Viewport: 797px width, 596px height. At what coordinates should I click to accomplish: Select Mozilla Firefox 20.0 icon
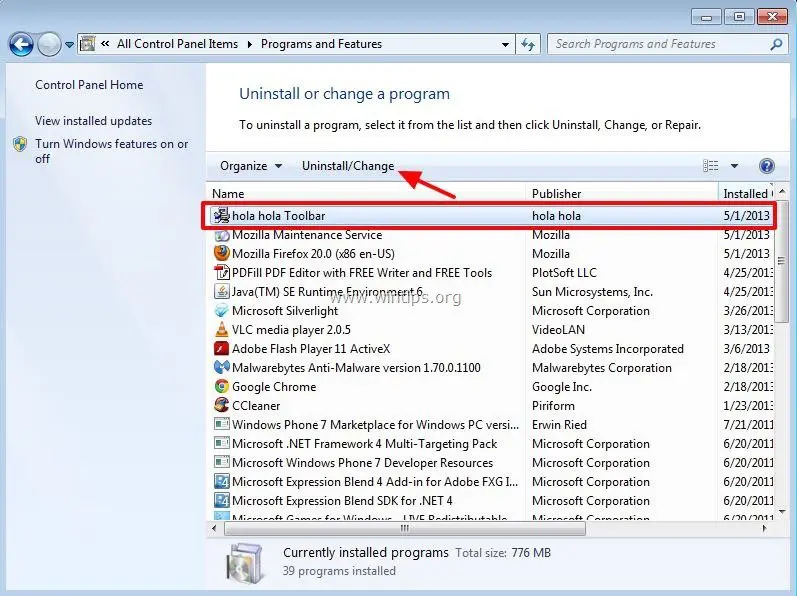click(x=222, y=254)
